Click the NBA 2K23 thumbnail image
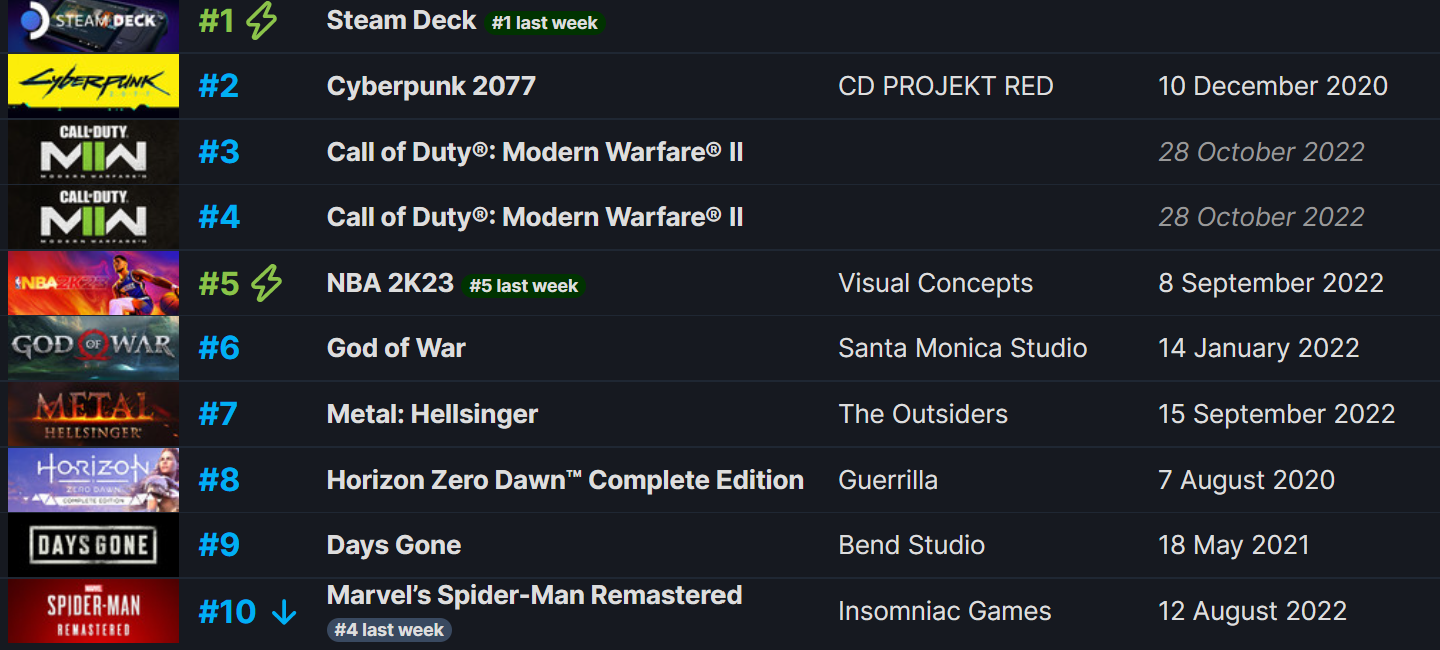1440x650 pixels. pos(93,283)
